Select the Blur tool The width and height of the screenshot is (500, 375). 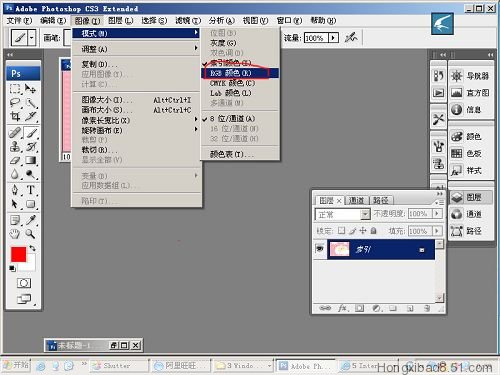coord(15,174)
